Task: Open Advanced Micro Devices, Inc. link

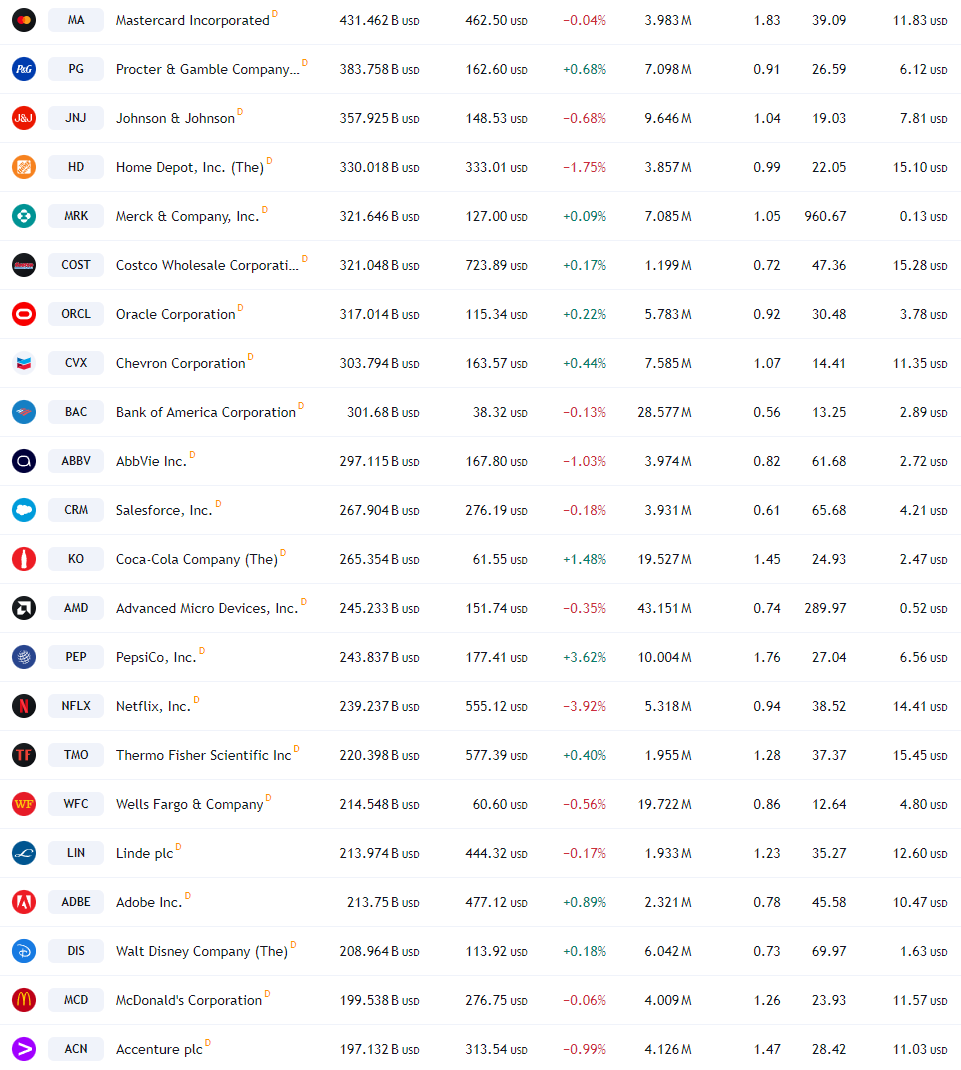Action: (x=207, y=608)
